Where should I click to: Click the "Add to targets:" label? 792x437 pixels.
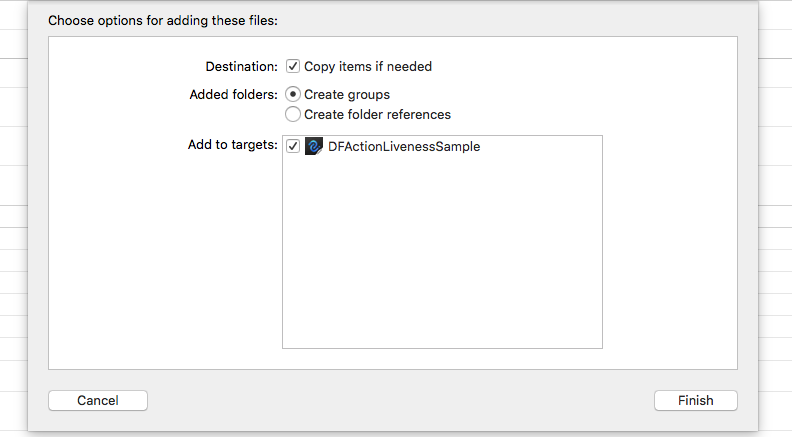point(232,145)
